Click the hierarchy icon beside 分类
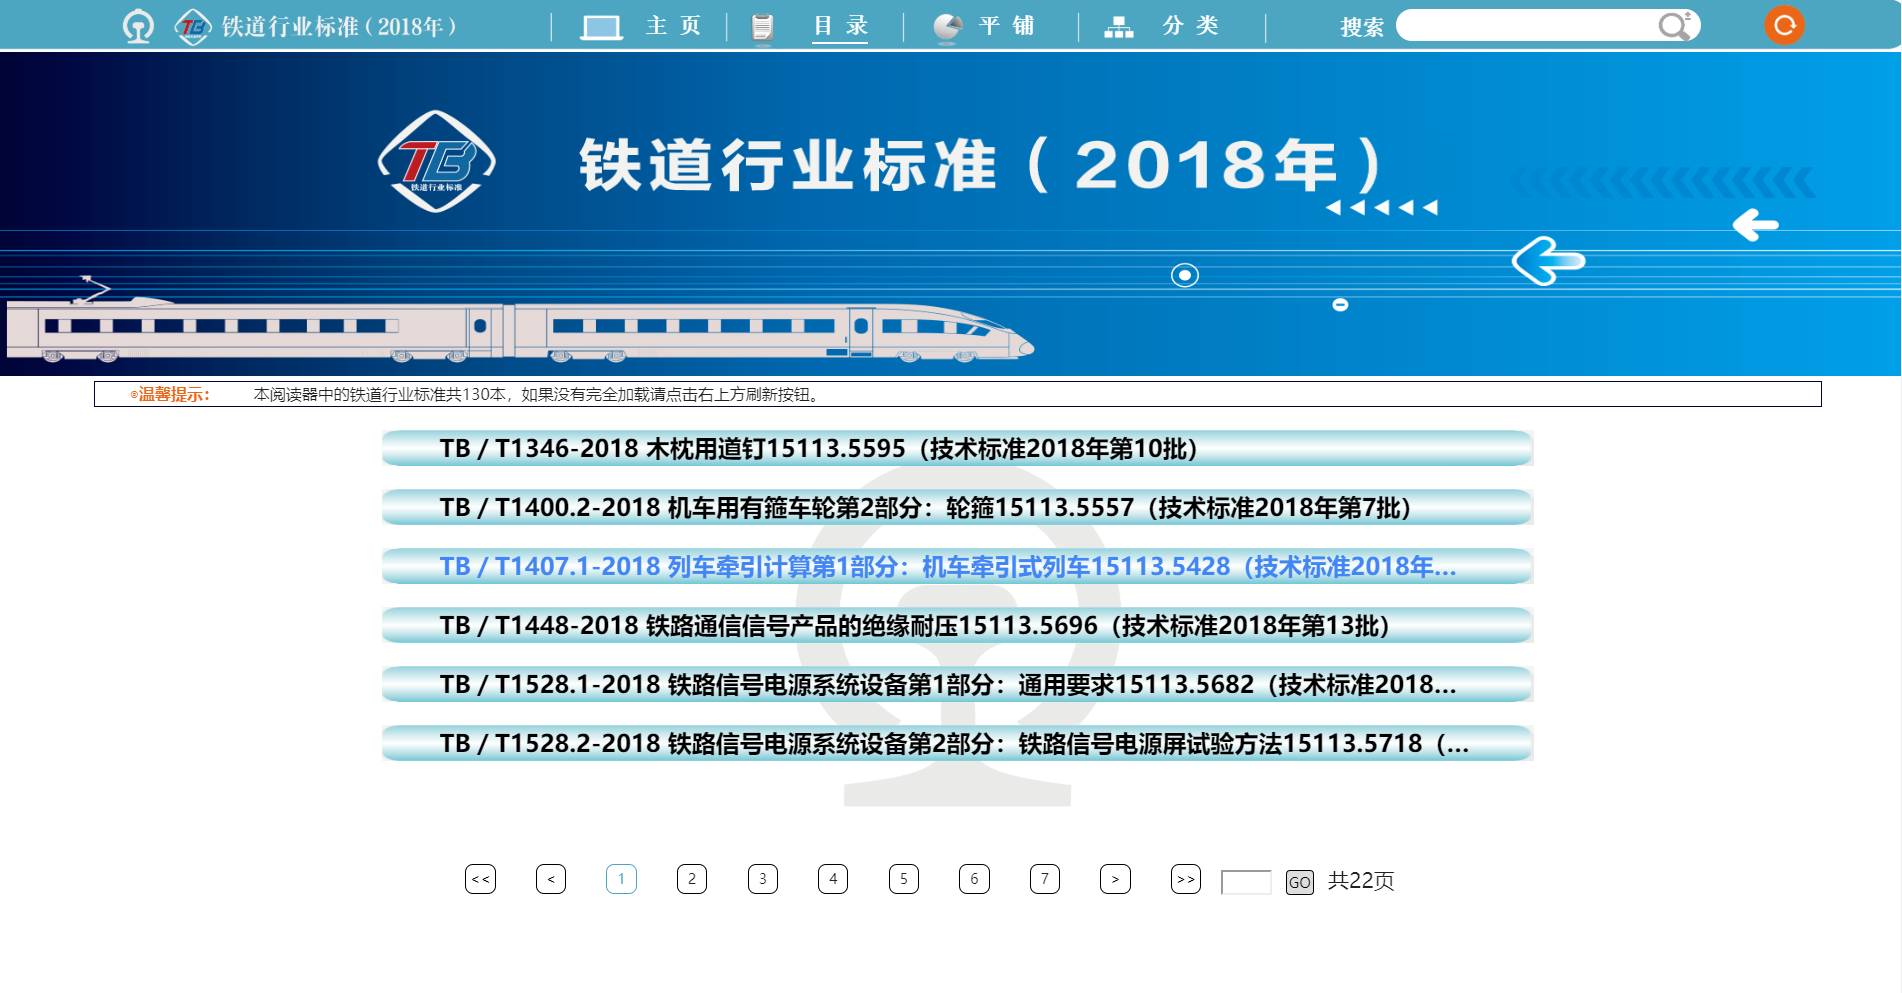The width and height of the screenshot is (1902, 993). 1119,27
